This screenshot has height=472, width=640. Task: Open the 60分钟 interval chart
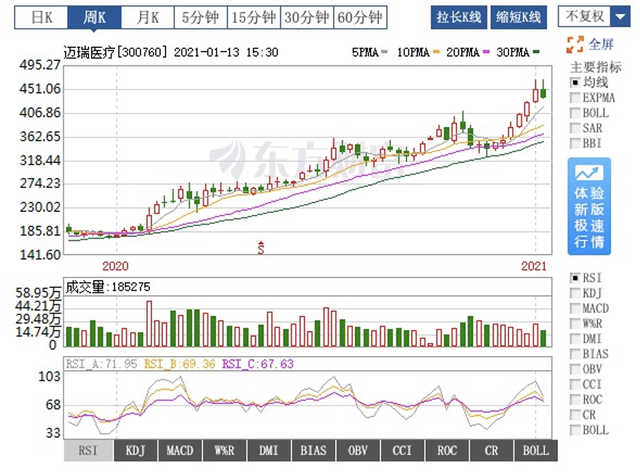tap(359, 17)
